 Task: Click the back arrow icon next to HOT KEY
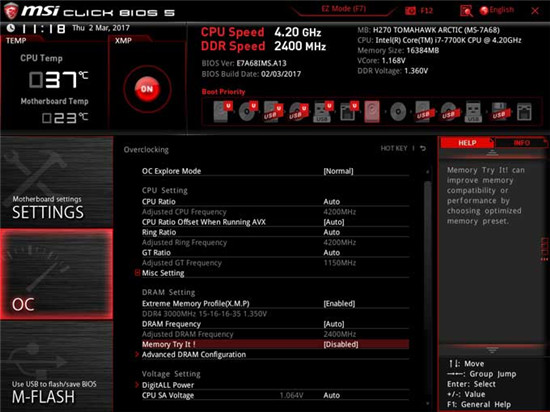[423, 148]
